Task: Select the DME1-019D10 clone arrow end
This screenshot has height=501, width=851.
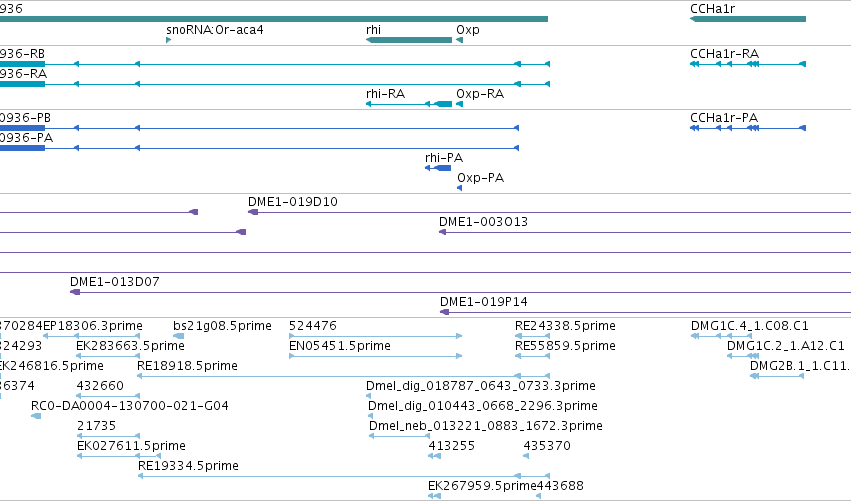Action: 253,212
